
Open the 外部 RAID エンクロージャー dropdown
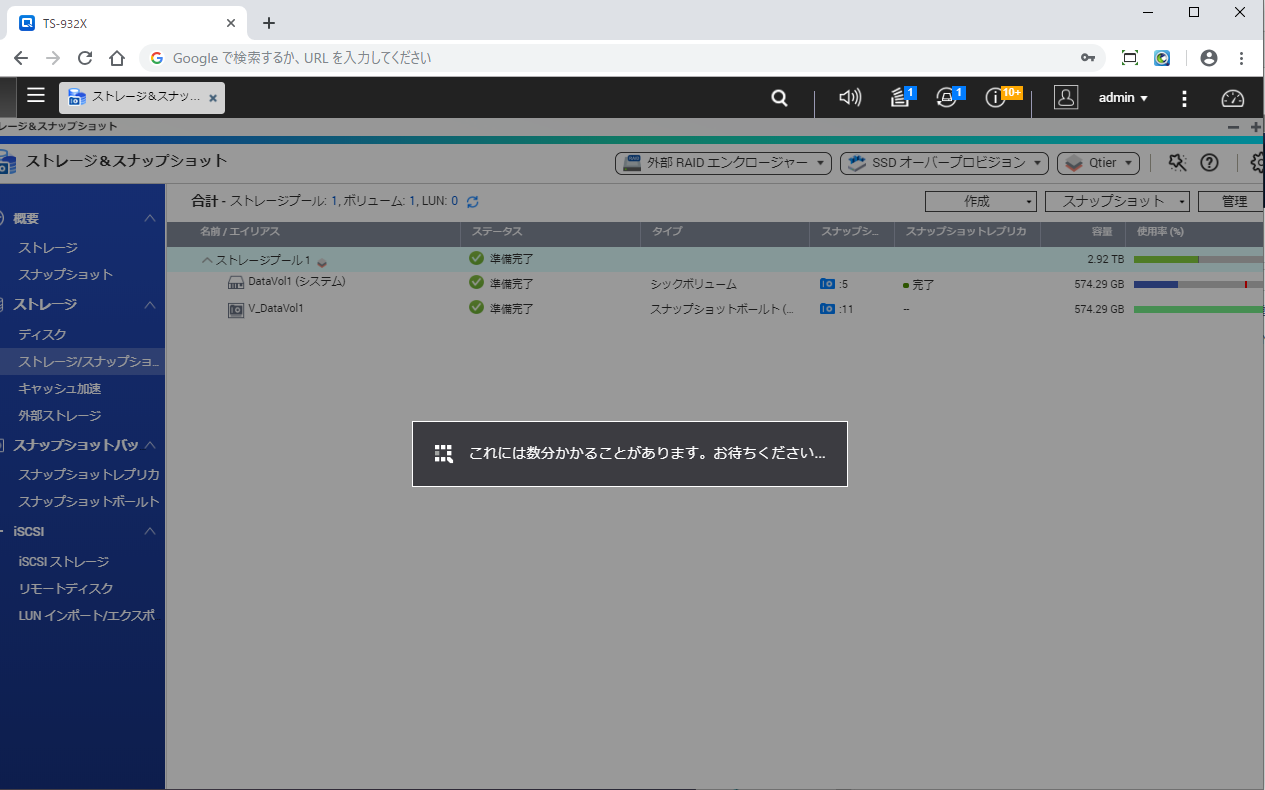pyautogui.click(x=723, y=163)
